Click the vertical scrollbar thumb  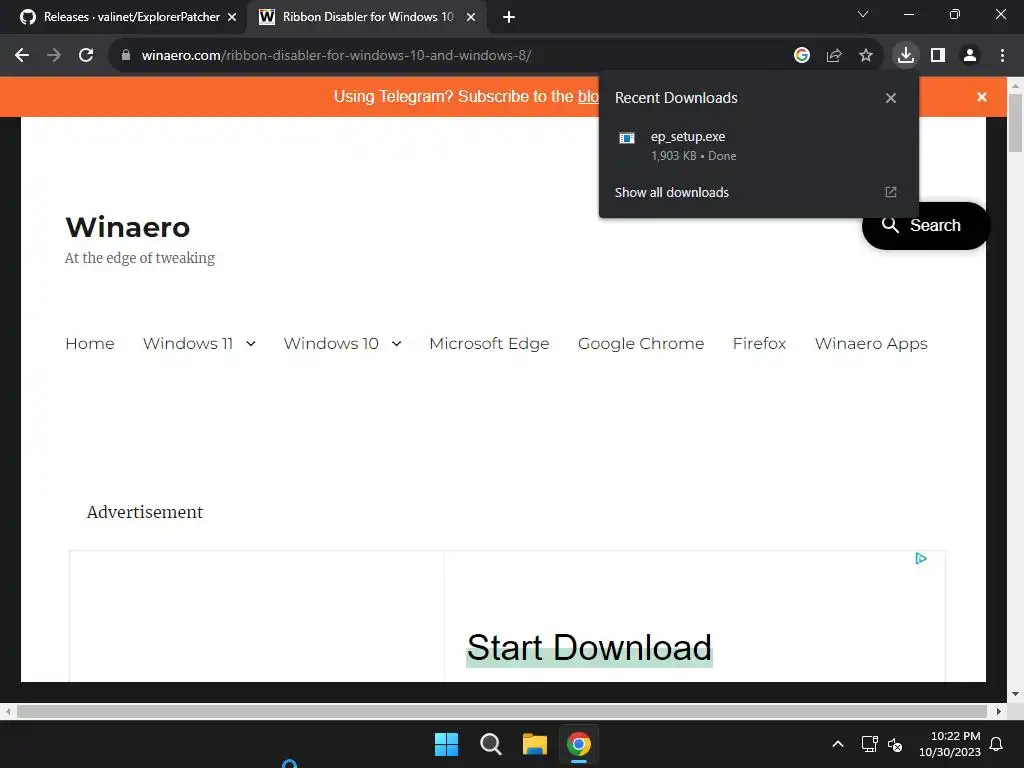(x=1016, y=122)
